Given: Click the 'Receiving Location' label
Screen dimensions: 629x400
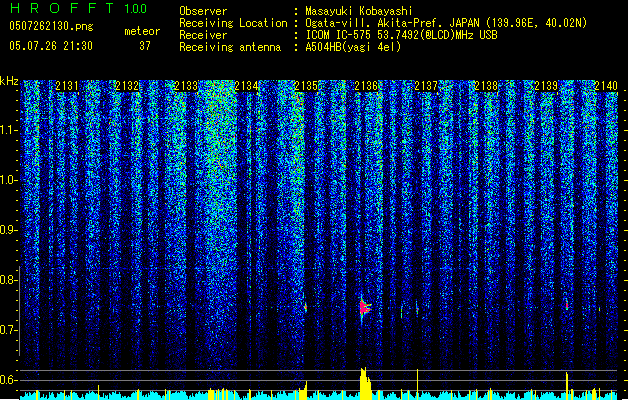Looking at the screenshot, I should [233, 23].
